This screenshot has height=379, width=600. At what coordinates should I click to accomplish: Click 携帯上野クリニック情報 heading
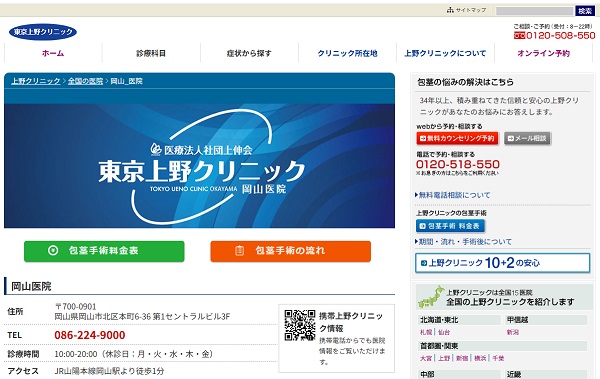pyautogui.click(x=351, y=322)
